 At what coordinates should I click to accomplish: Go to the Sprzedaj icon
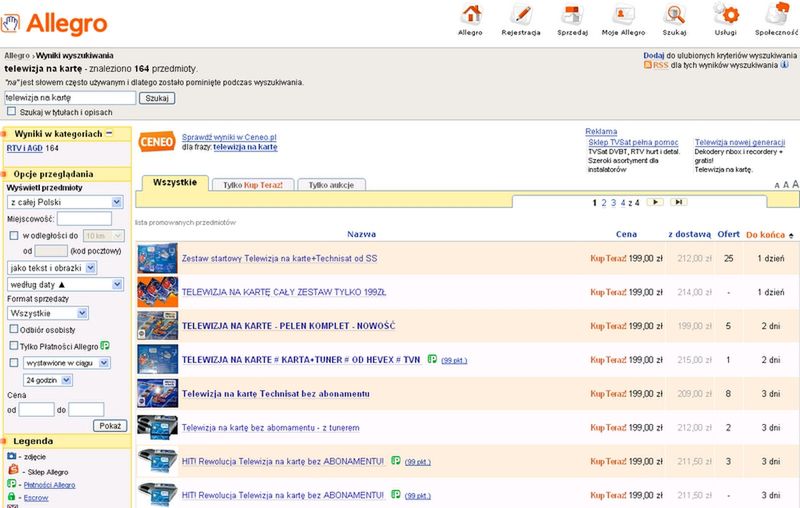(x=572, y=14)
